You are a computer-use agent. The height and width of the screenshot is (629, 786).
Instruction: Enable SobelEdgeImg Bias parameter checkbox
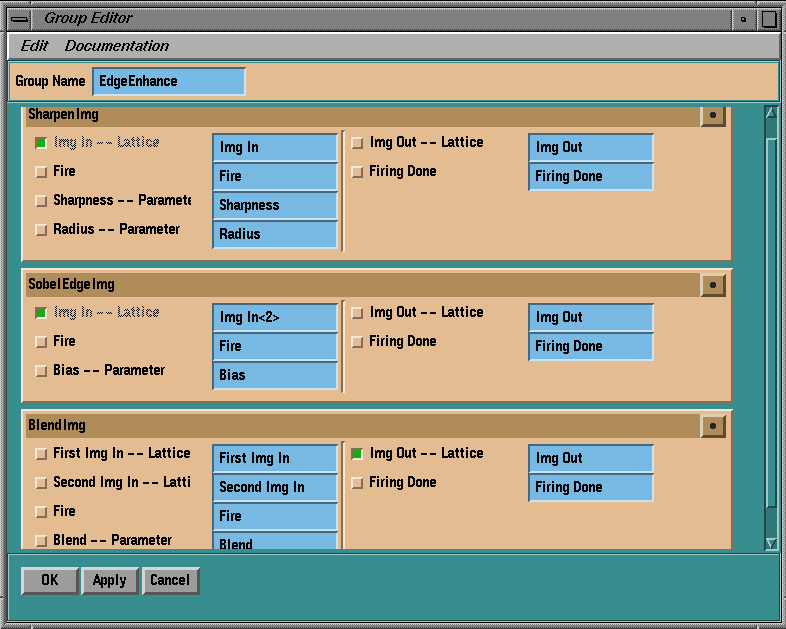[41, 371]
